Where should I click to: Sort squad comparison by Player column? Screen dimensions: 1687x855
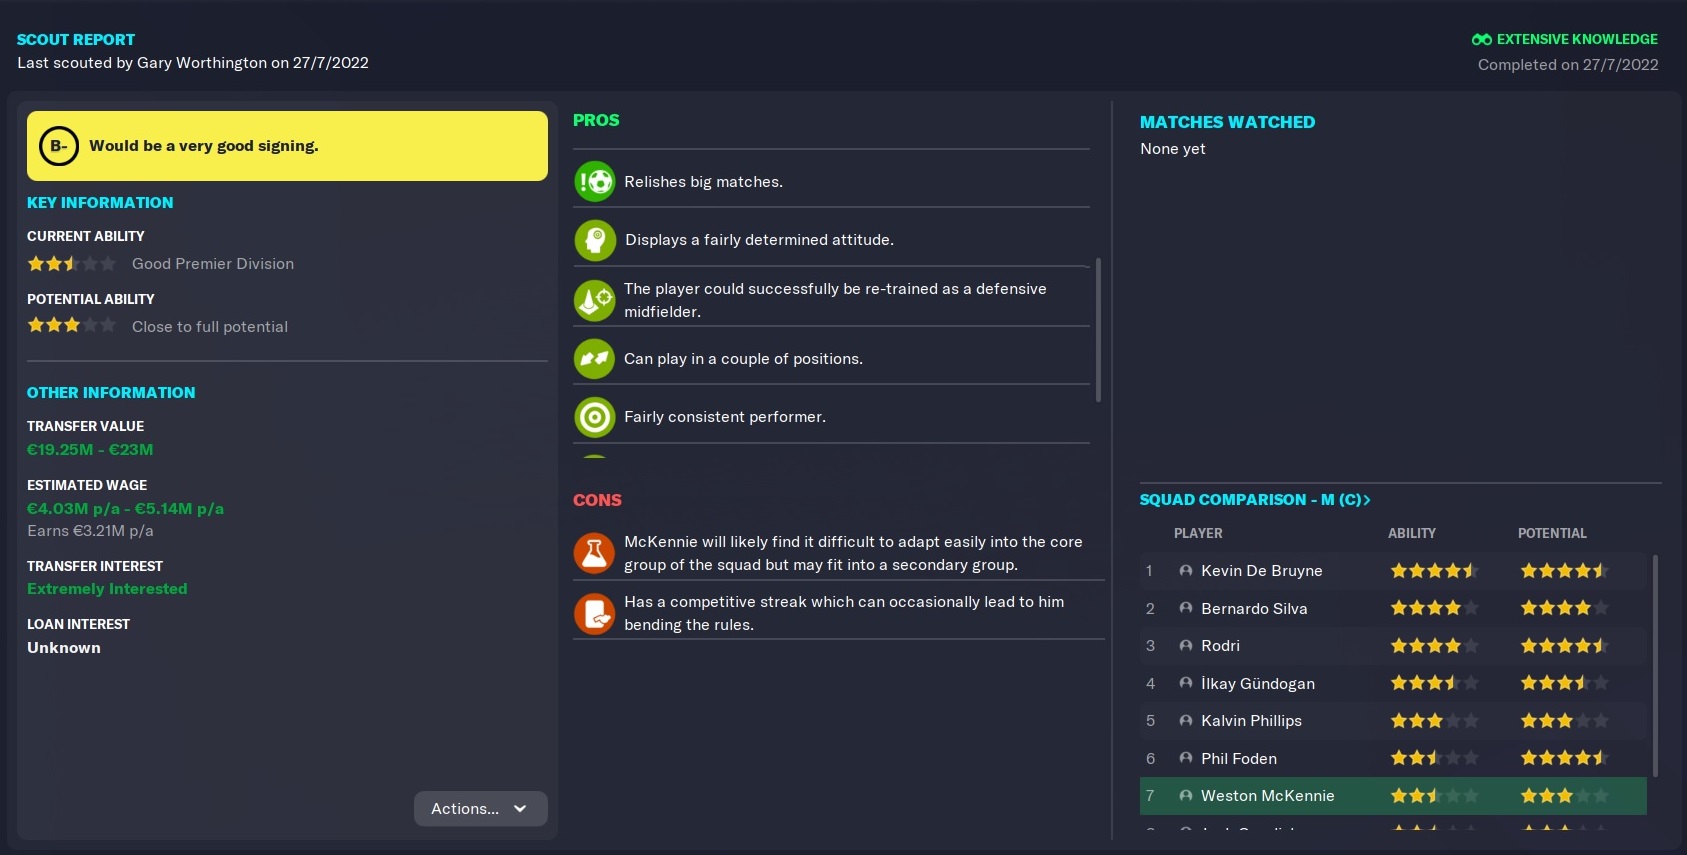click(x=1198, y=533)
